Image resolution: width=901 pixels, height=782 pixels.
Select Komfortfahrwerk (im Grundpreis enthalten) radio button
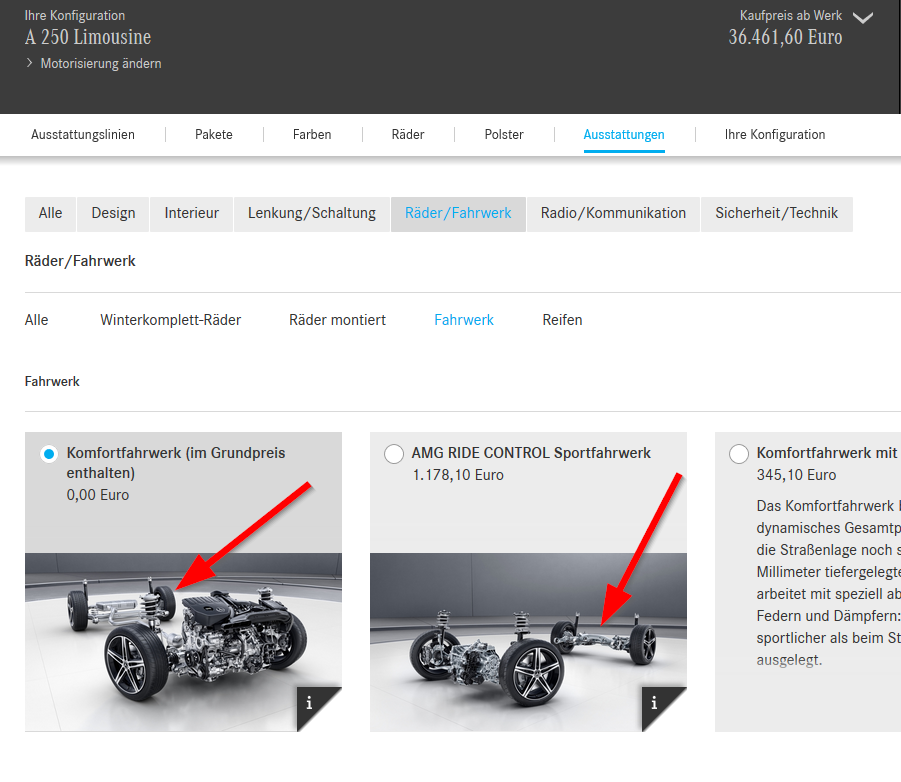click(x=49, y=454)
